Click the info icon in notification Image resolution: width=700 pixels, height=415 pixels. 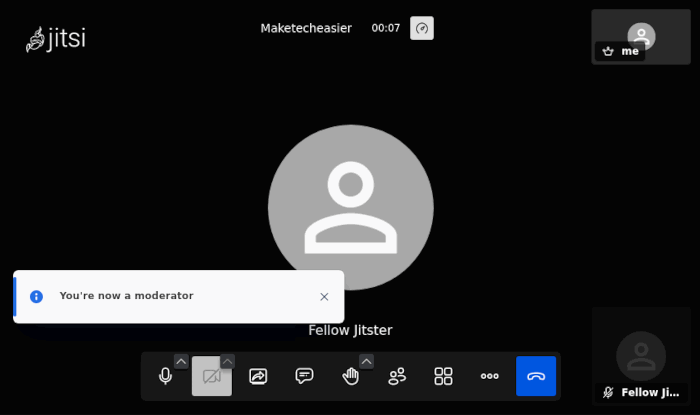click(x=36, y=297)
